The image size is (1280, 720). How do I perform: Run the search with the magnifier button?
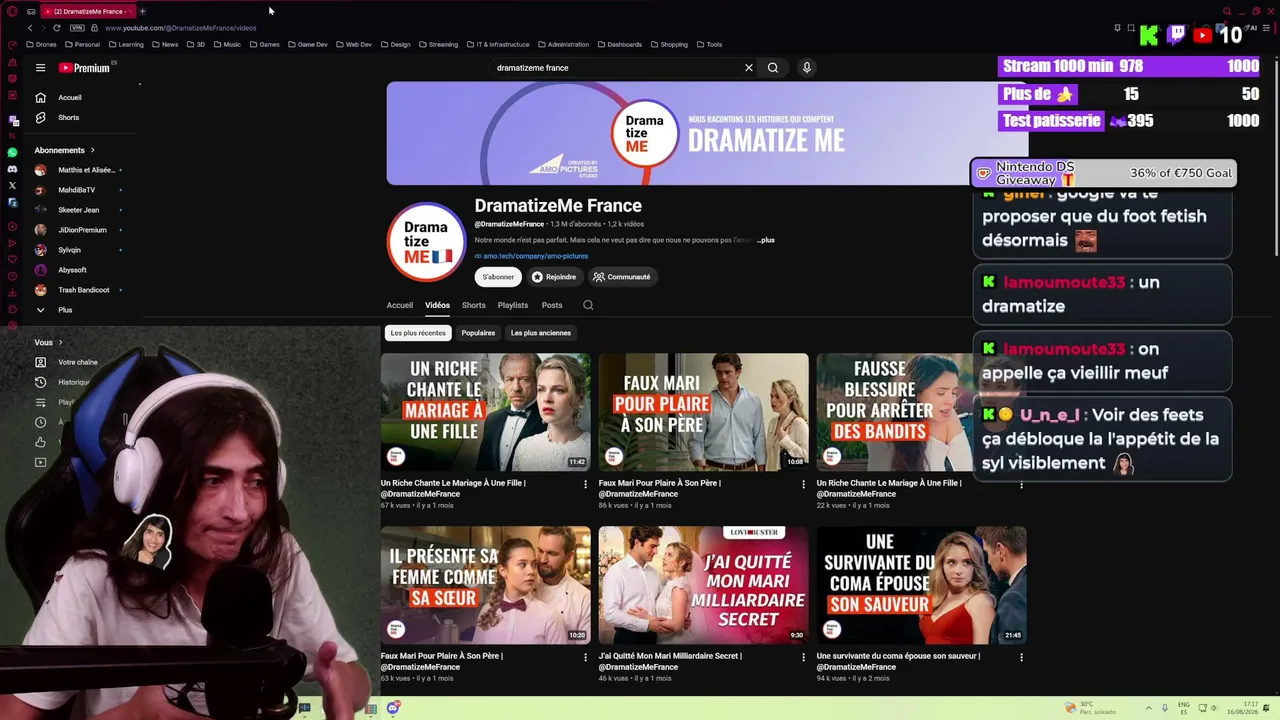point(773,68)
